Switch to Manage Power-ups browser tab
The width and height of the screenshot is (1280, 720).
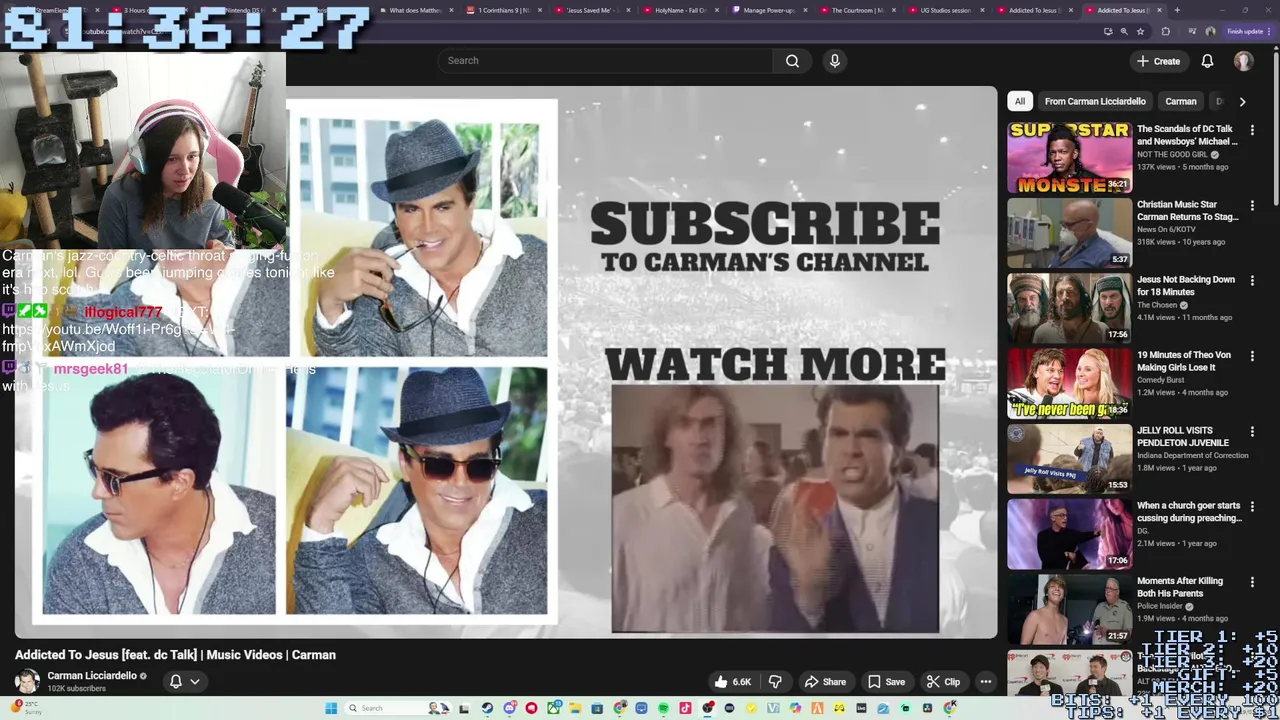point(768,10)
